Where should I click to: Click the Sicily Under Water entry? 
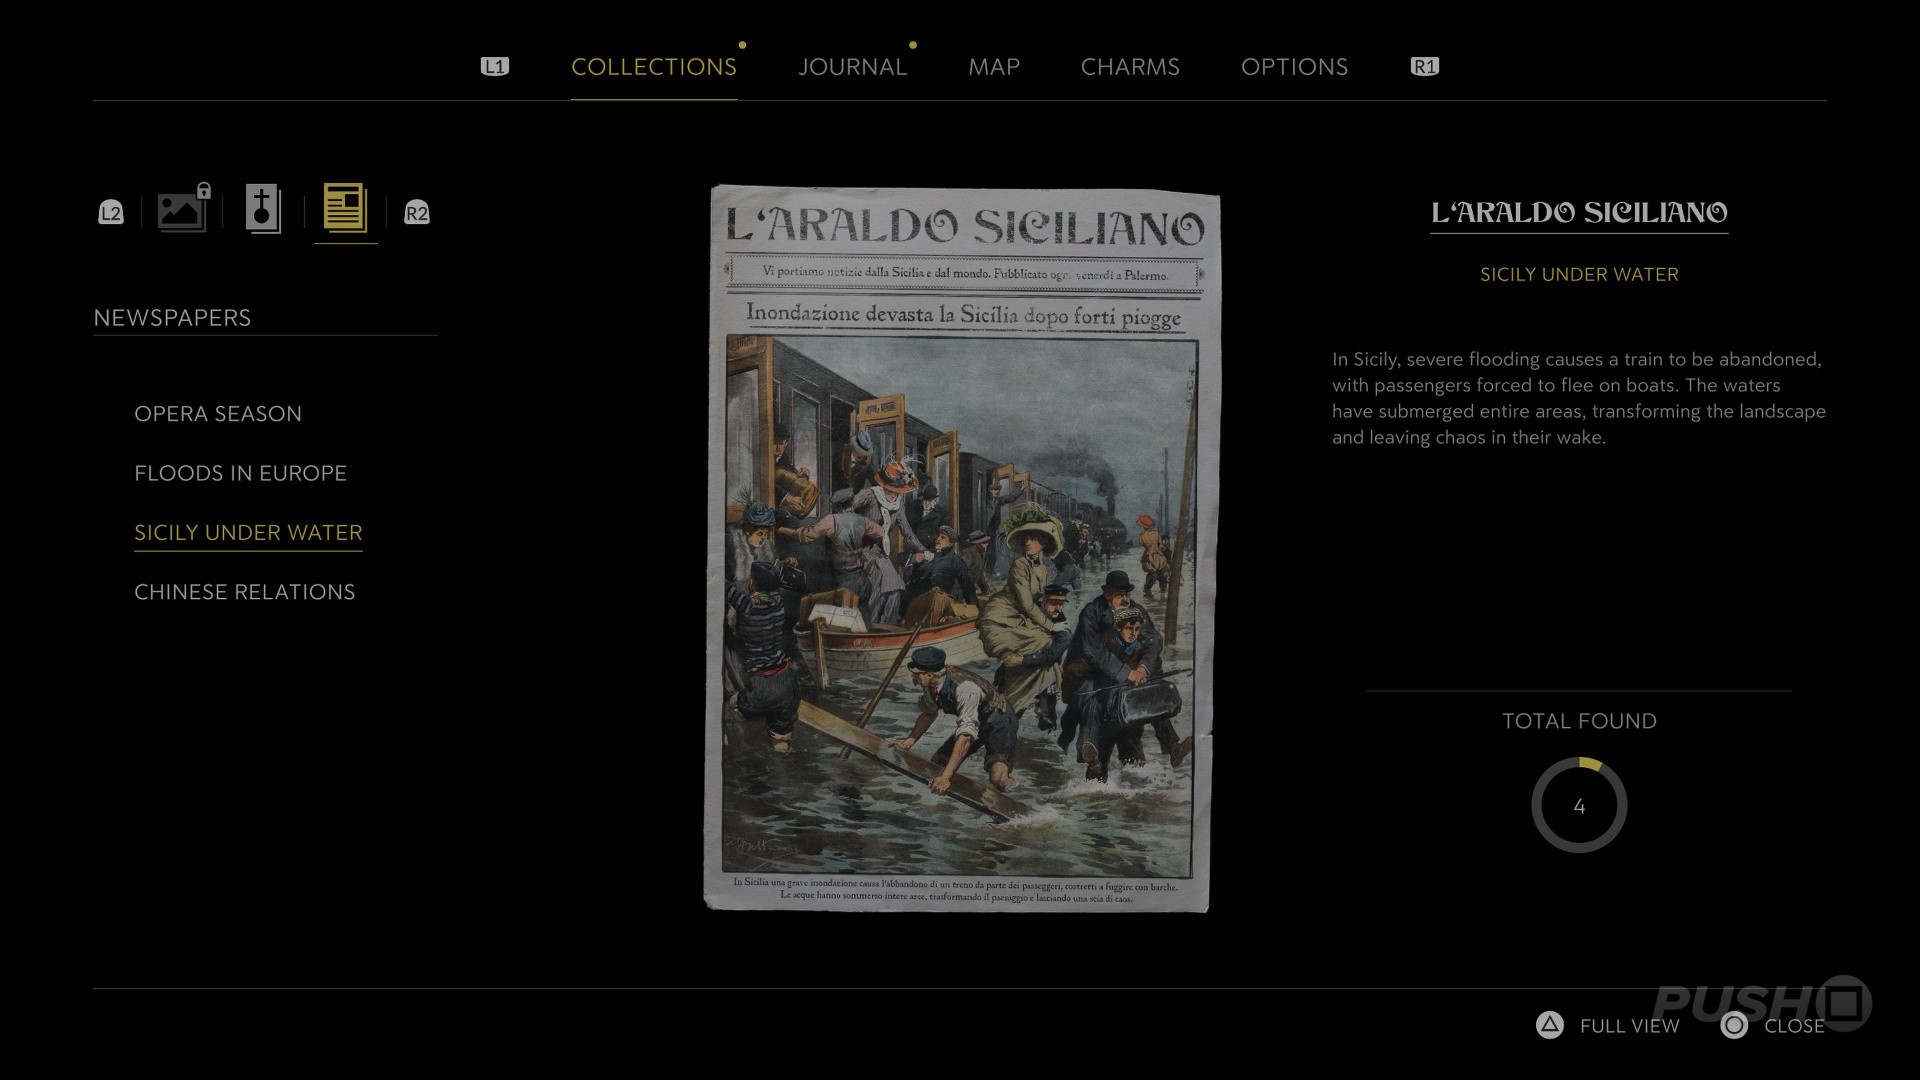[248, 533]
